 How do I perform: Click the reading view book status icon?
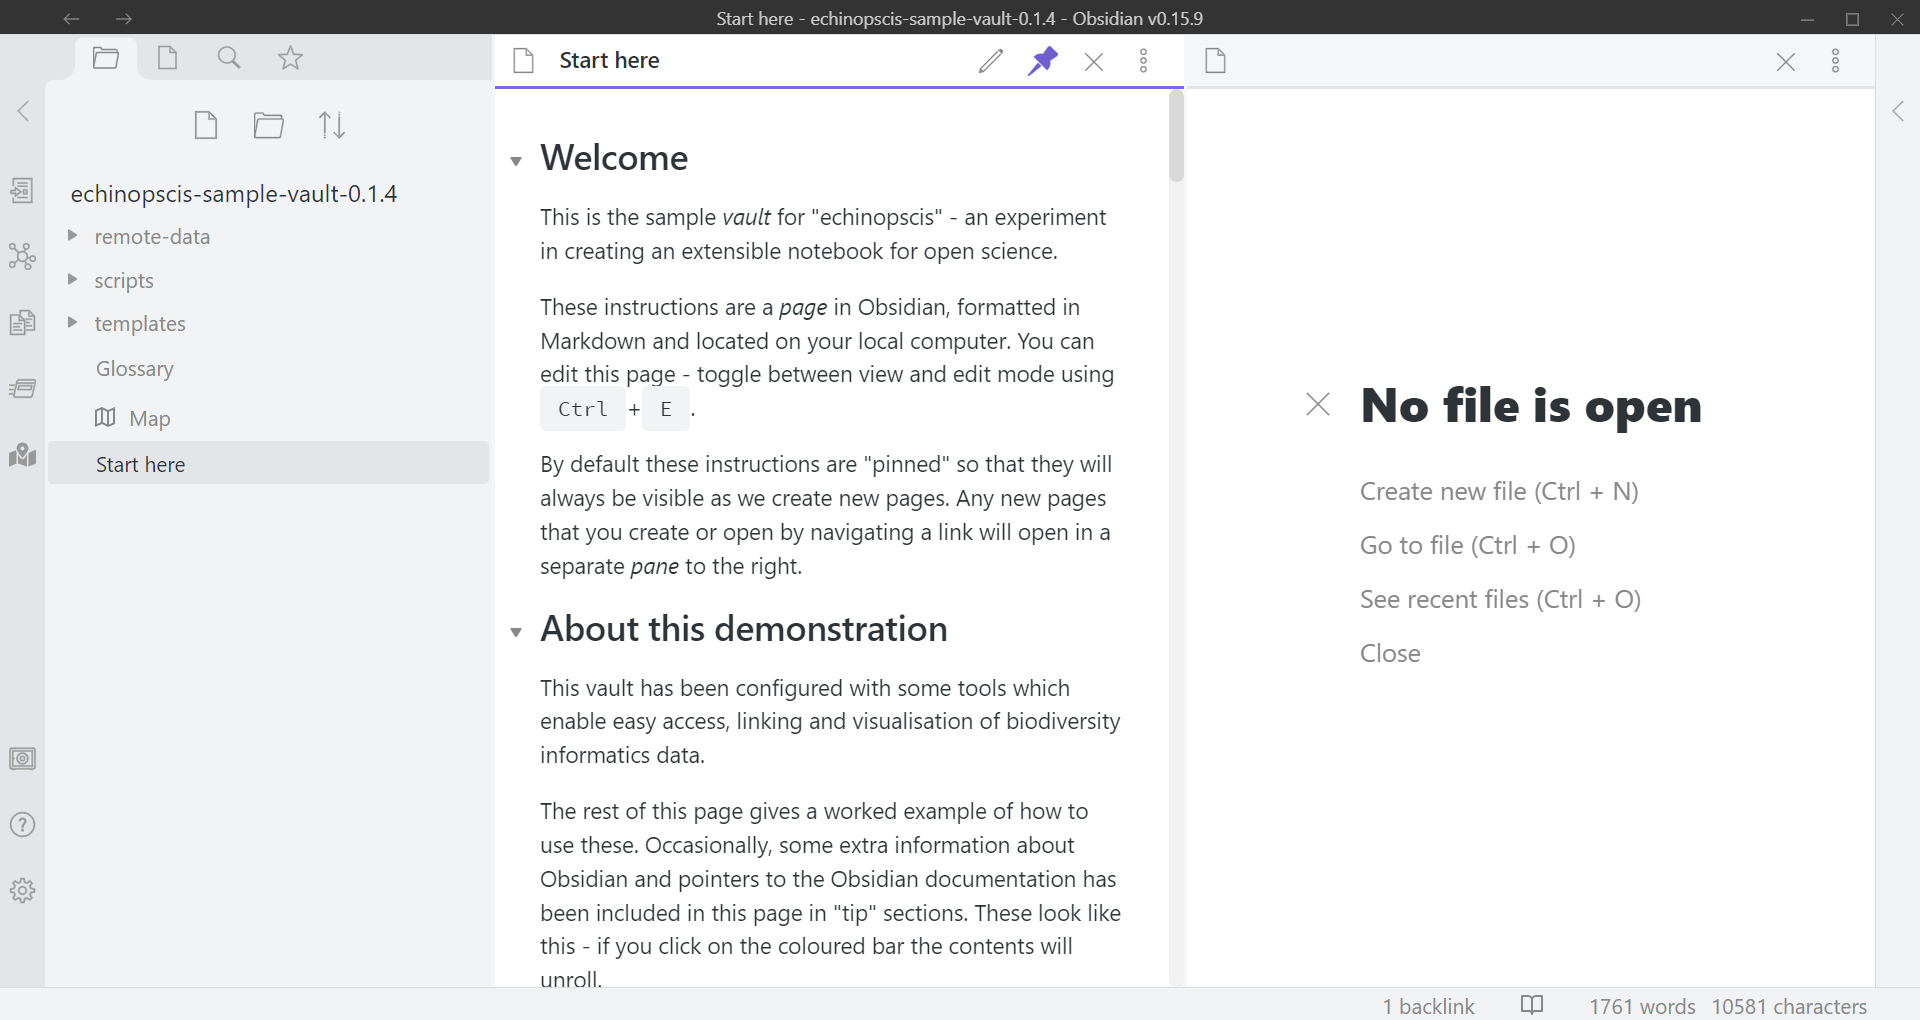[1532, 1005]
